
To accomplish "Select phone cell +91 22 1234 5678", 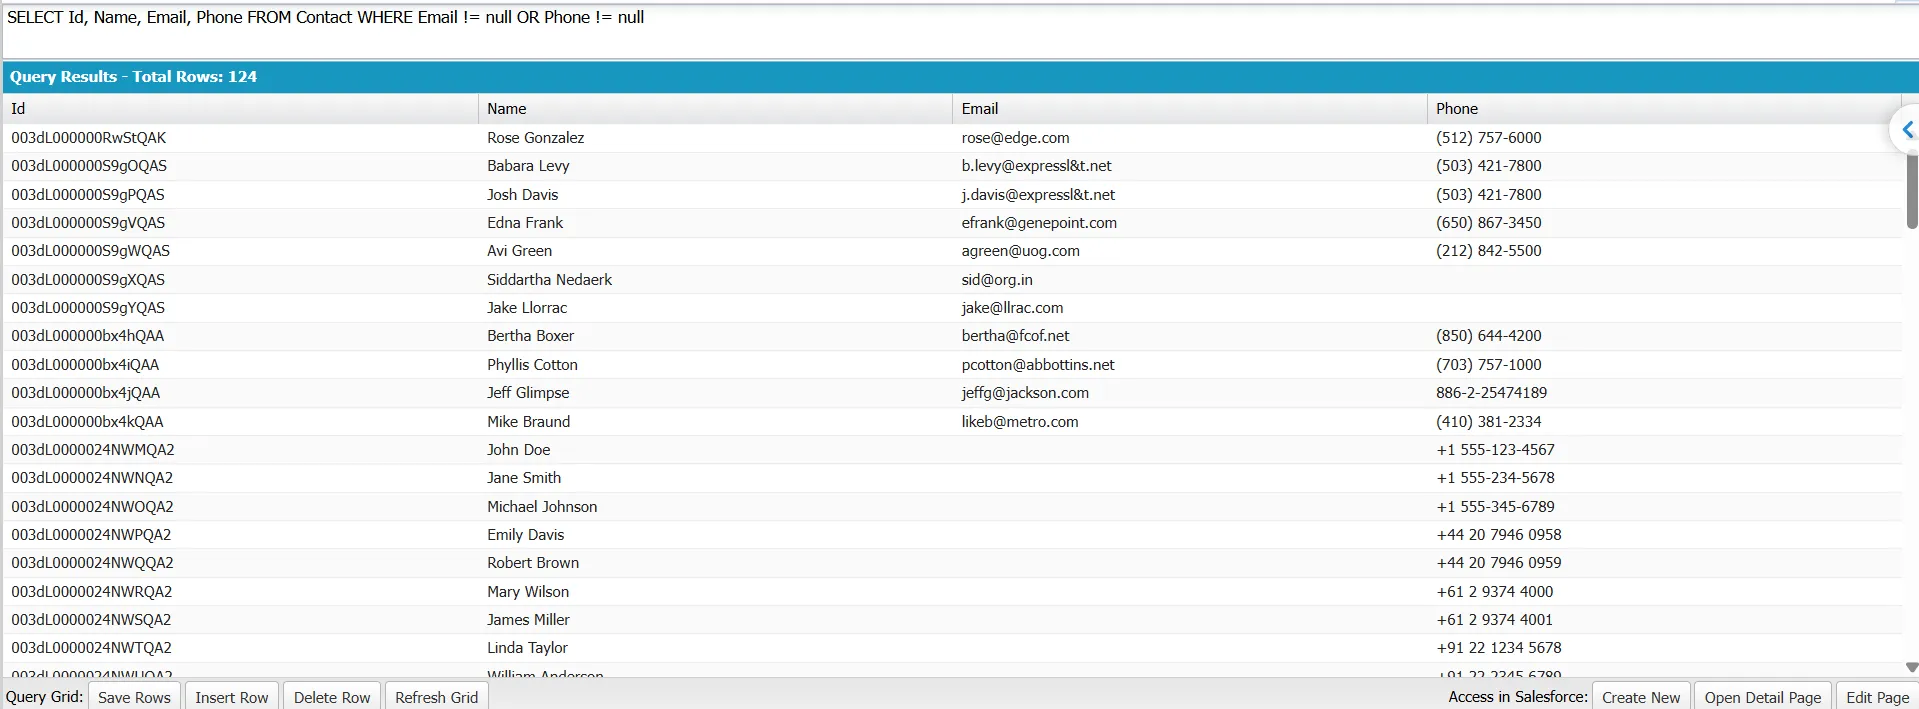I will click(1663, 648).
